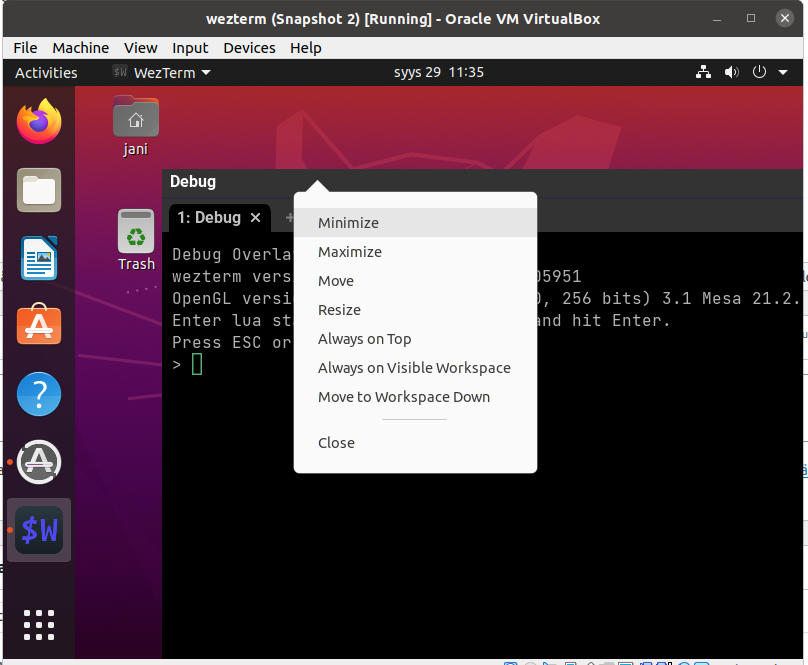This screenshot has width=808, height=665.
Task: Toggle Always on Visible Workspace
Action: (x=414, y=368)
